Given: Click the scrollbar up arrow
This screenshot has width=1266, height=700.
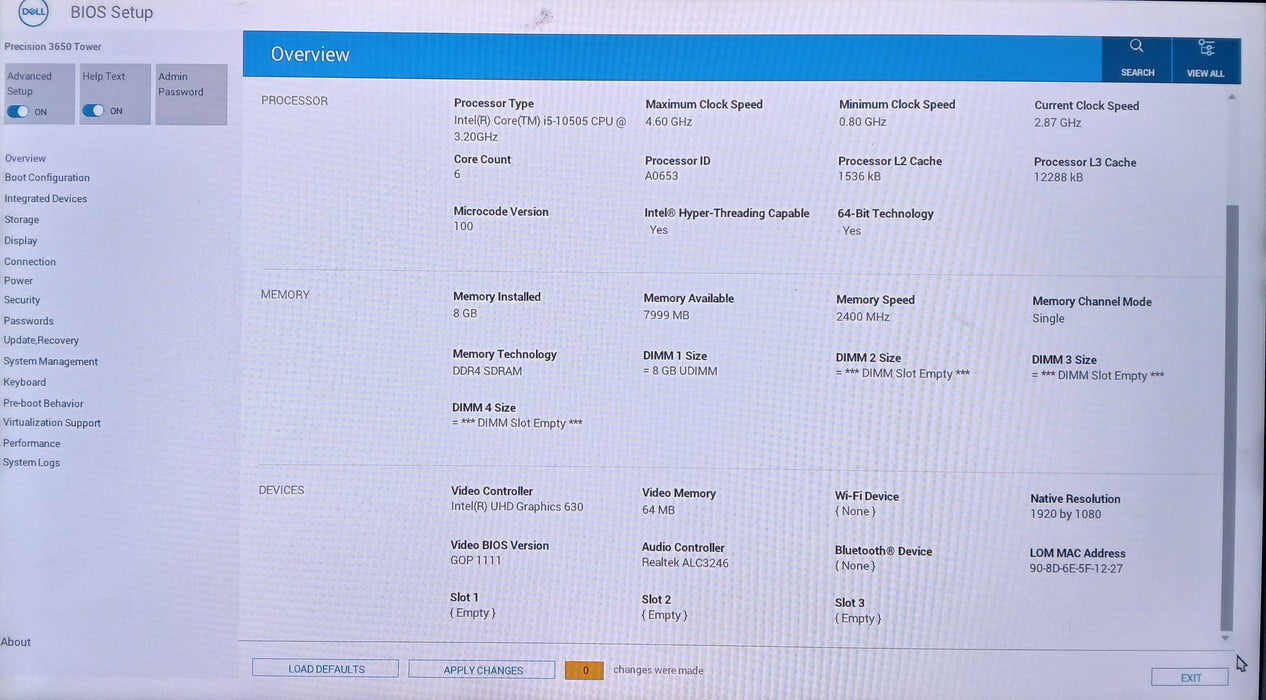Looking at the screenshot, I should tap(1231, 97).
